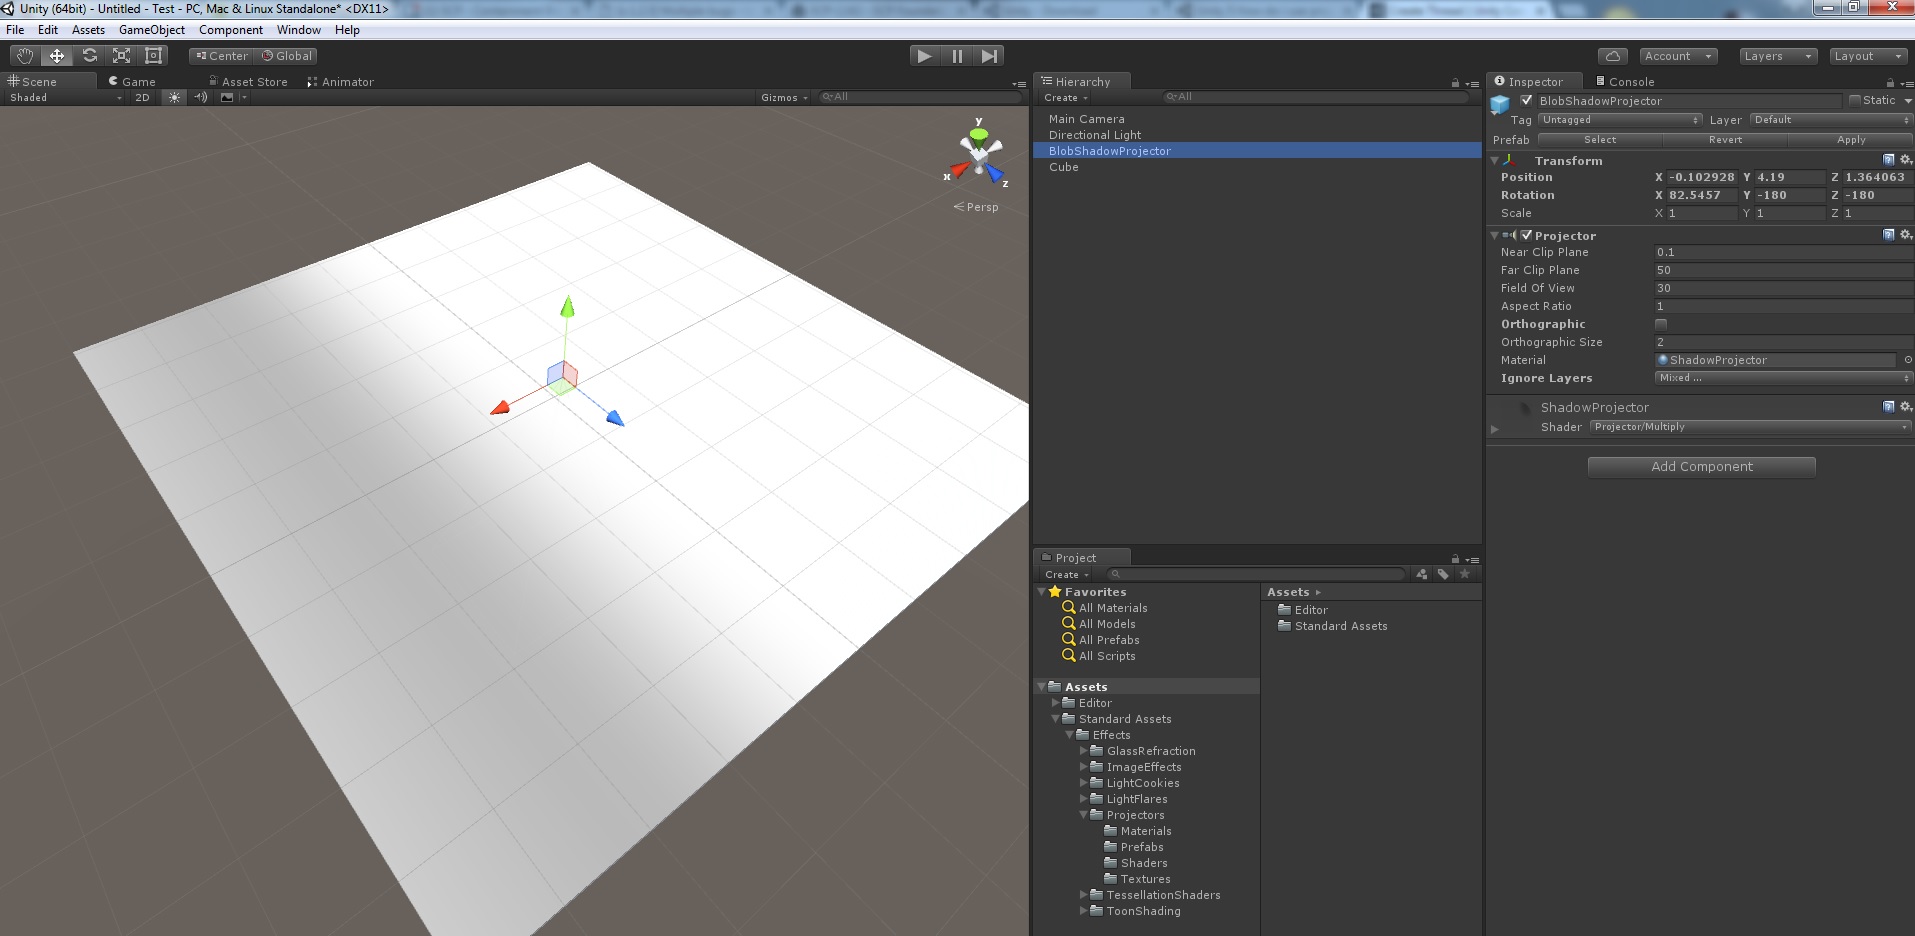Screen dimensions: 1915x936
Task: Toggle Center pivot mode
Action: click(221, 56)
